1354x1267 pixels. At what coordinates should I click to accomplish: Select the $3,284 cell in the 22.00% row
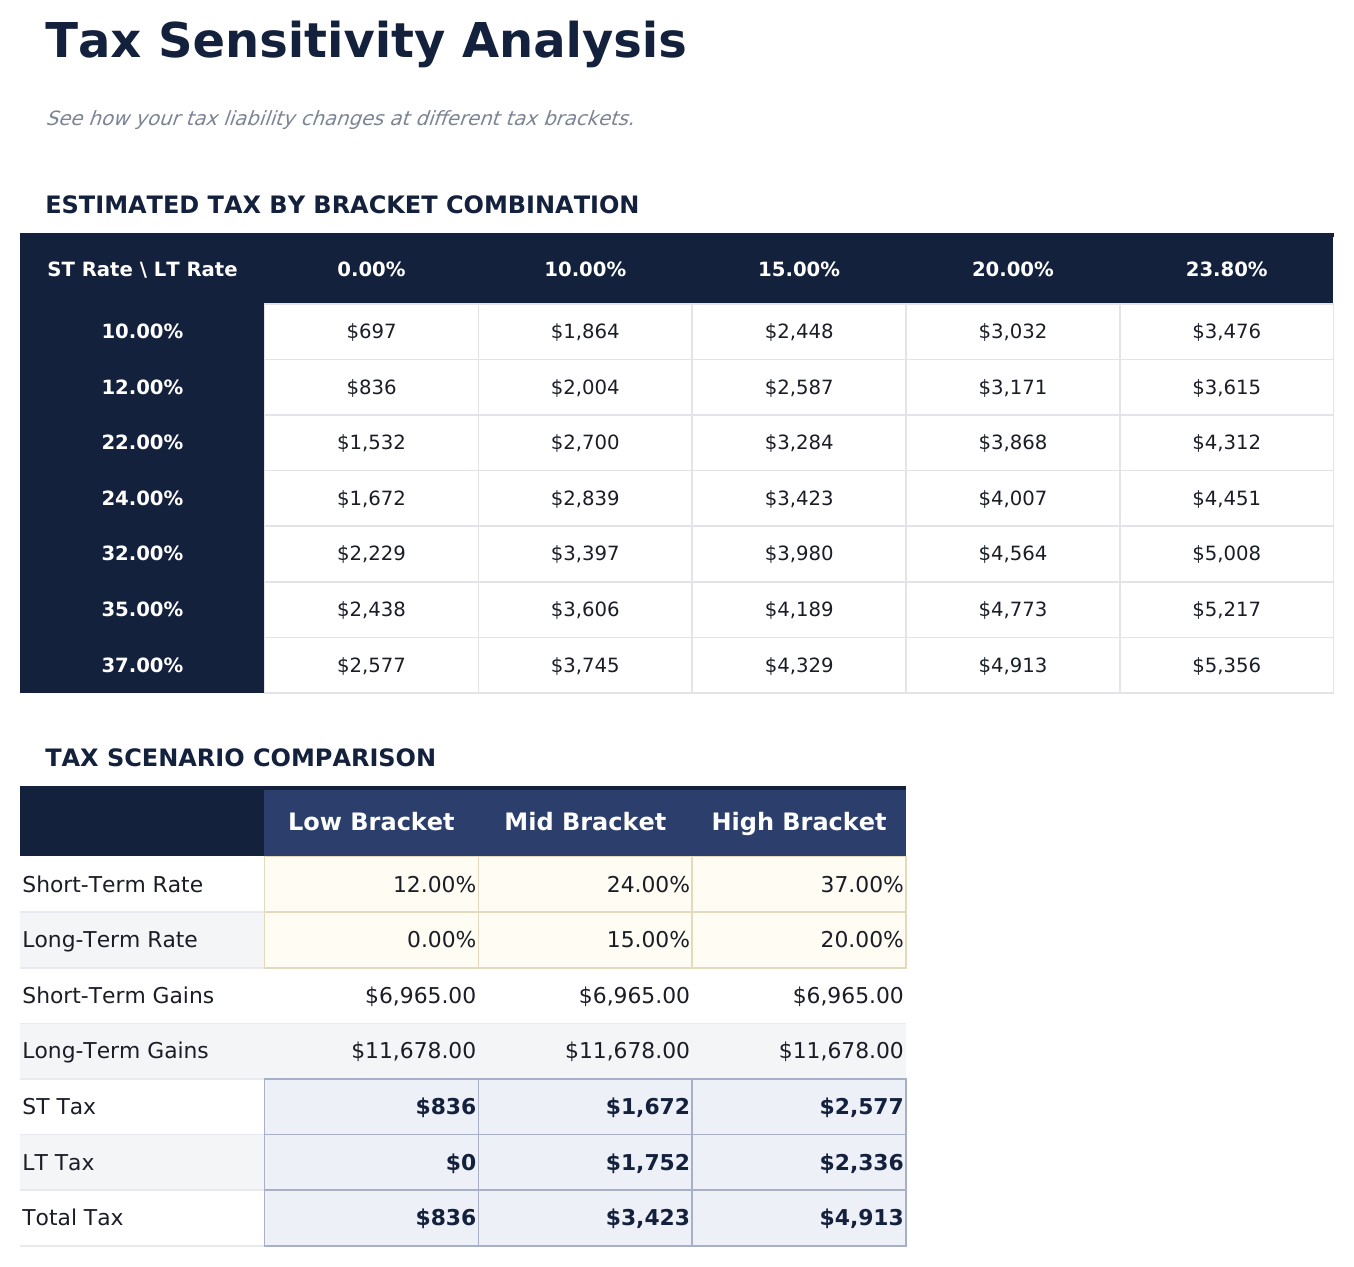pyautogui.click(x=798, y=443)
